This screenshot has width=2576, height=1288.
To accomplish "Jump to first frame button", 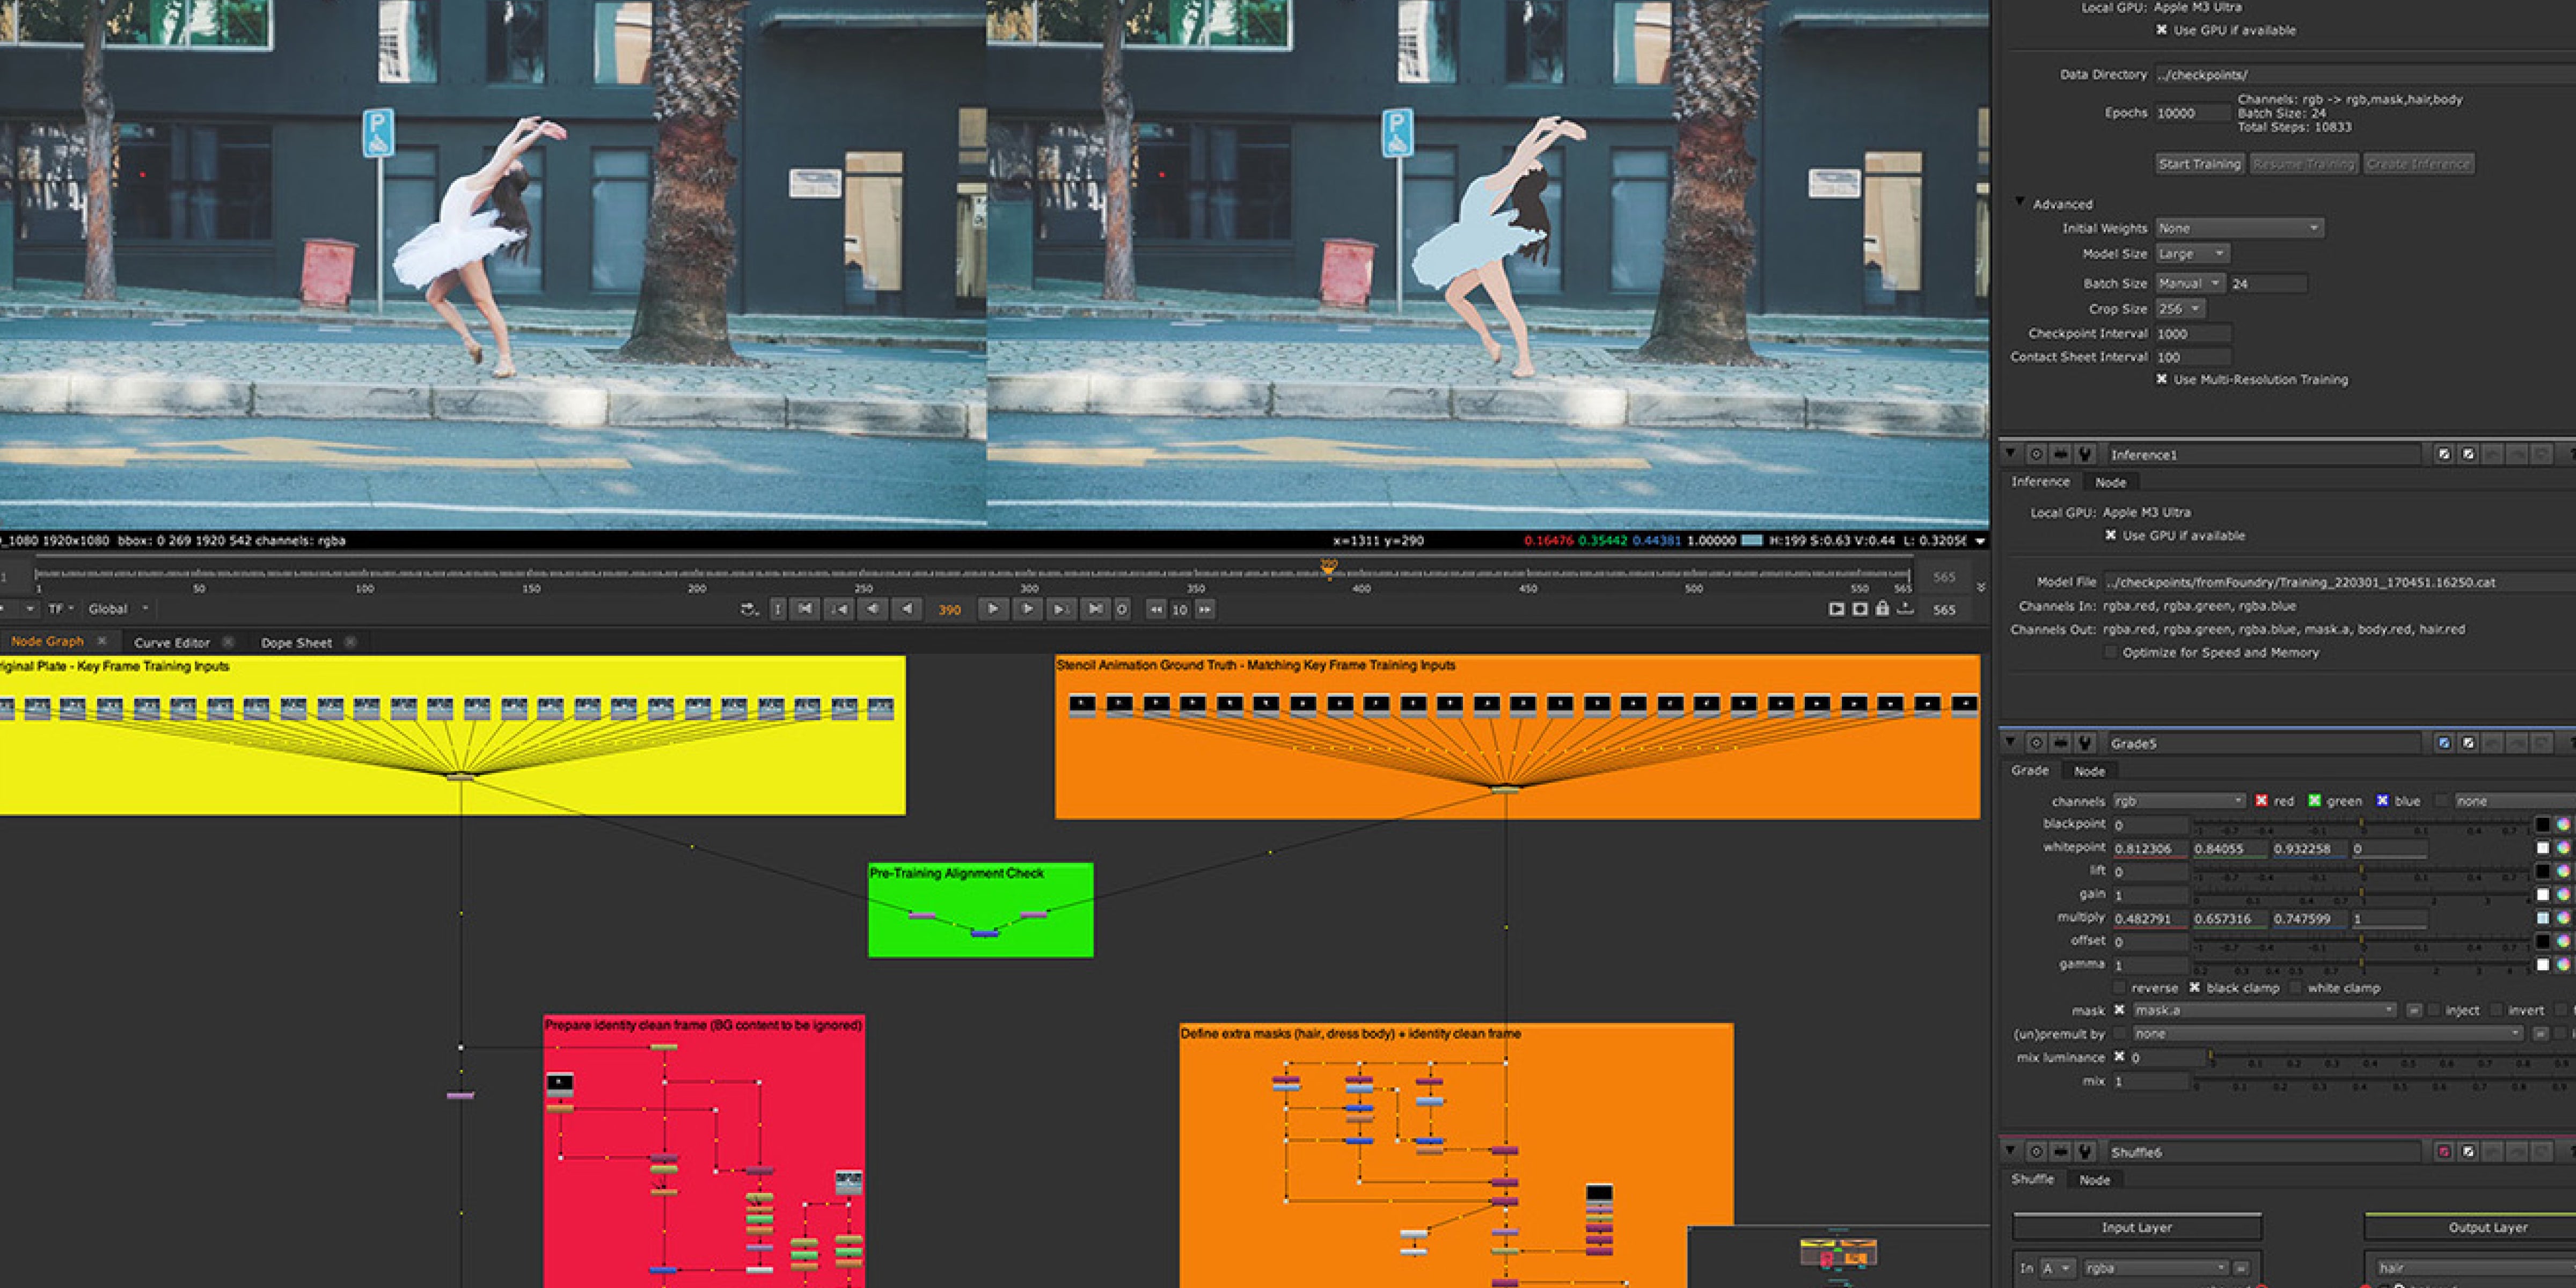I will 804,609.
